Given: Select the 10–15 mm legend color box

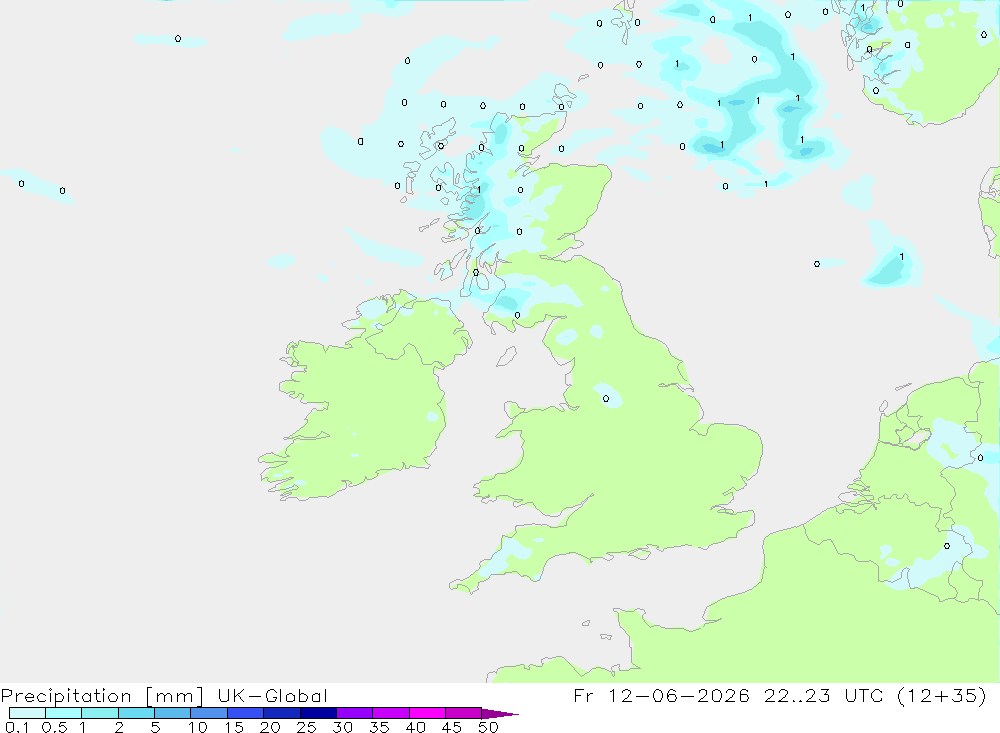Looking at the screenshot, I should 209,713.
